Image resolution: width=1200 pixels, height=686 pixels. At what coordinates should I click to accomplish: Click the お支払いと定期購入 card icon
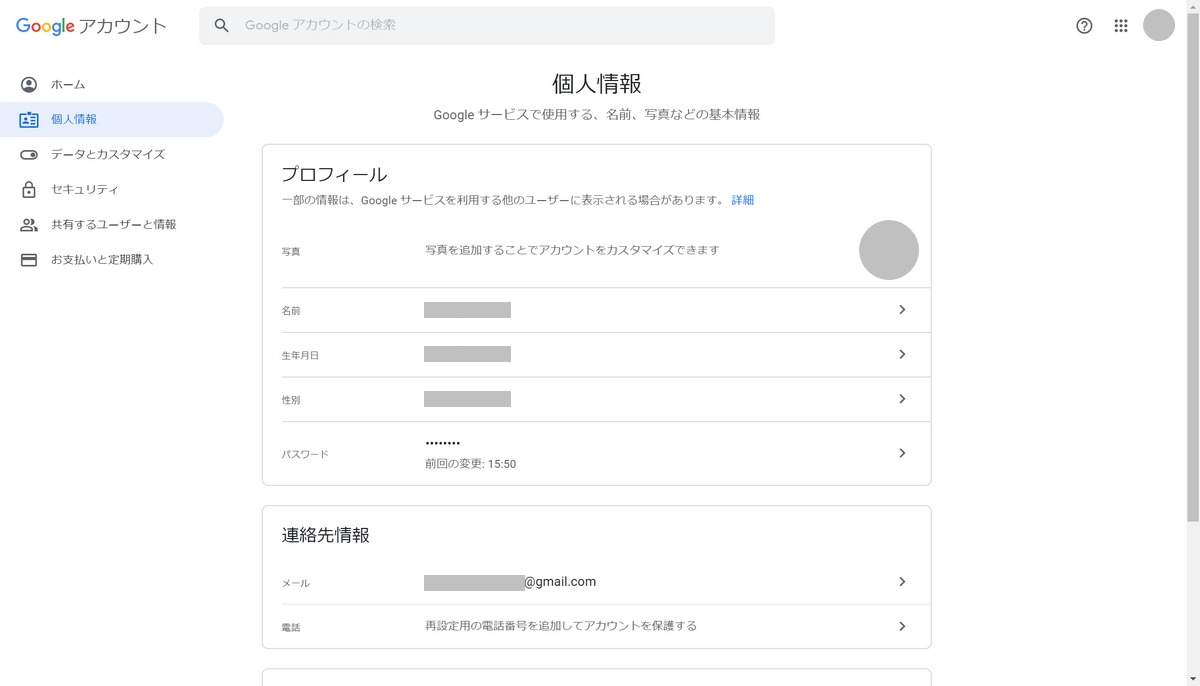click(x=29, y=260)
